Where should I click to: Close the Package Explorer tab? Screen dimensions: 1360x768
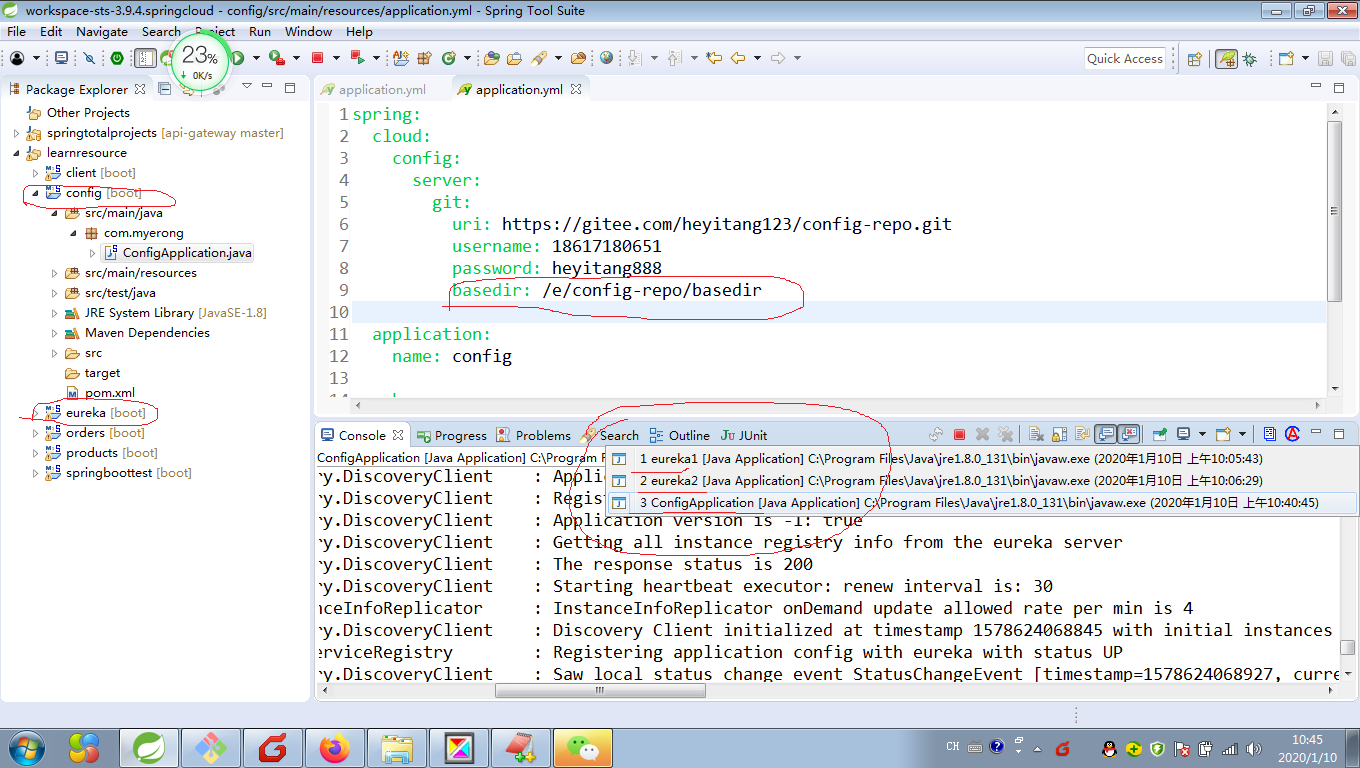140,89
